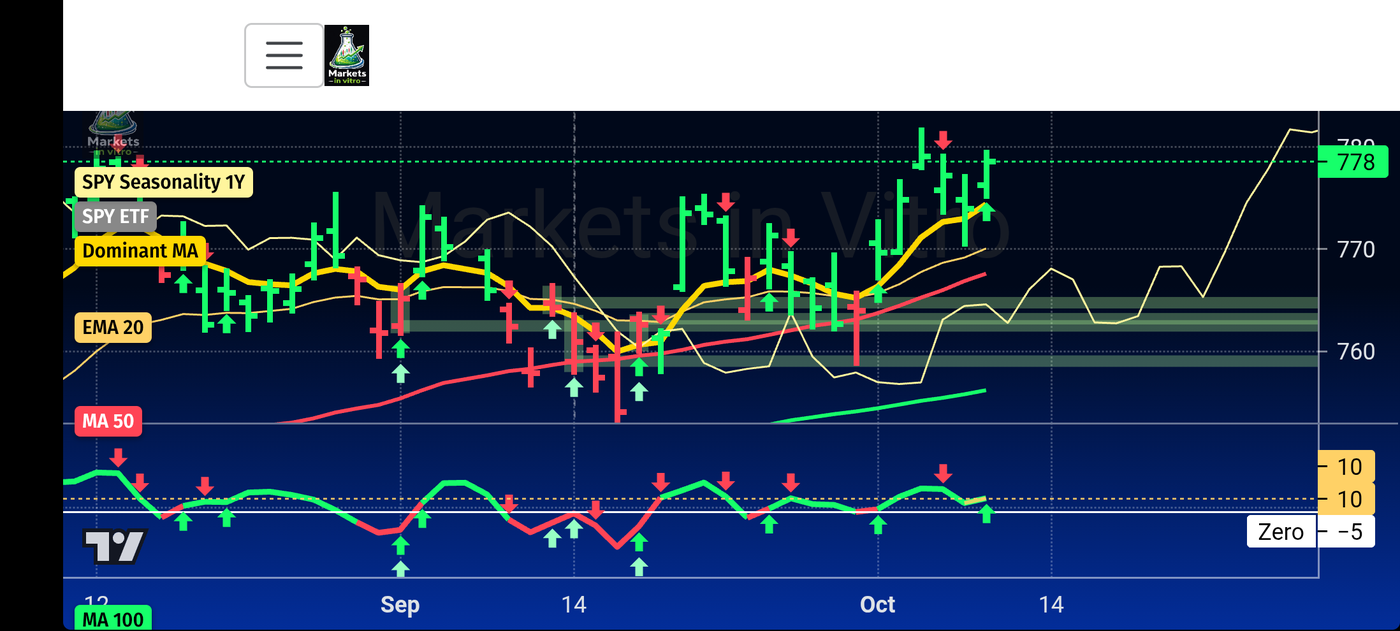The height and width of the screenshot is (631, 1400).
Task: Click the 778 current price tag
Action: 1355,162
